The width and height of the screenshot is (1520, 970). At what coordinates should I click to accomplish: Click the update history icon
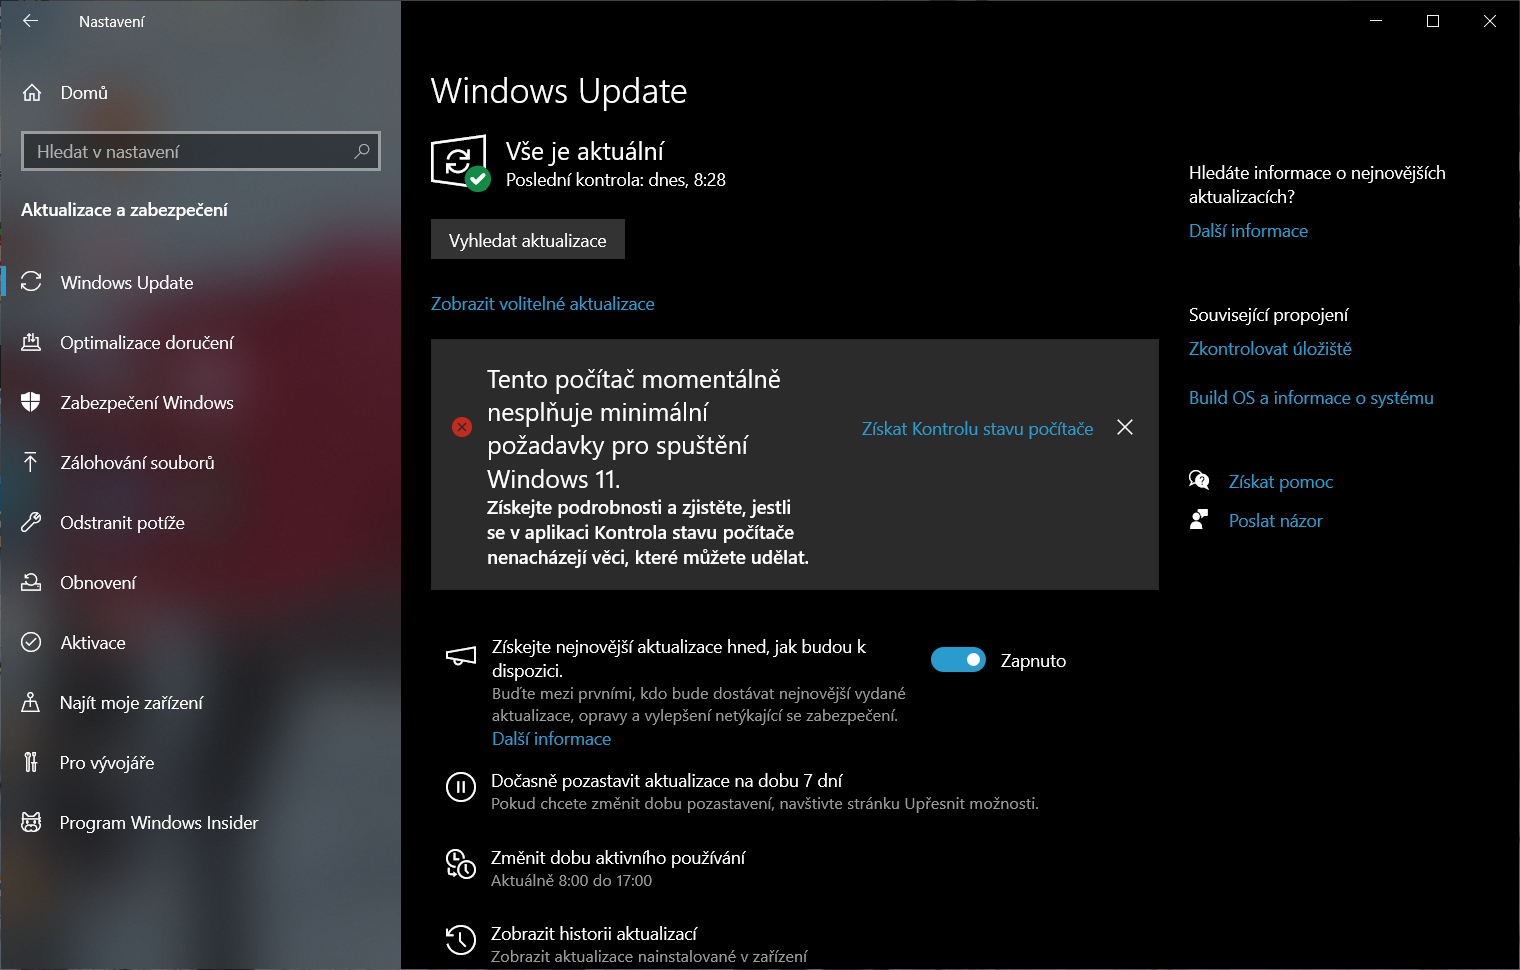coord(461,939)
